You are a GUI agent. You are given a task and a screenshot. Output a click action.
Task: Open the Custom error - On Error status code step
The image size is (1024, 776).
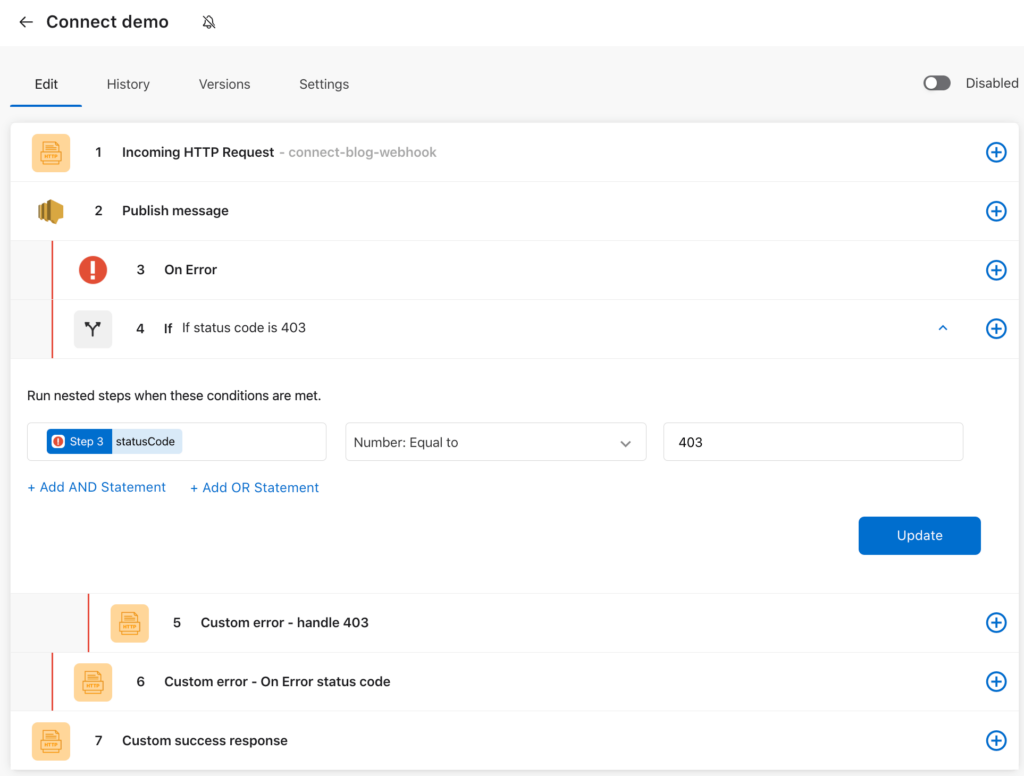[x=277, y=682]
